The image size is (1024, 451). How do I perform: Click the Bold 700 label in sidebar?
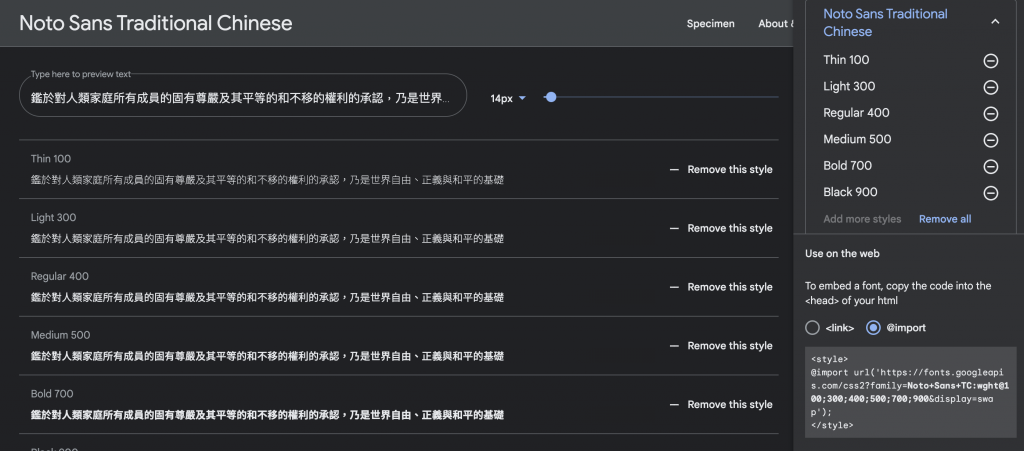(x=848, y=166)
